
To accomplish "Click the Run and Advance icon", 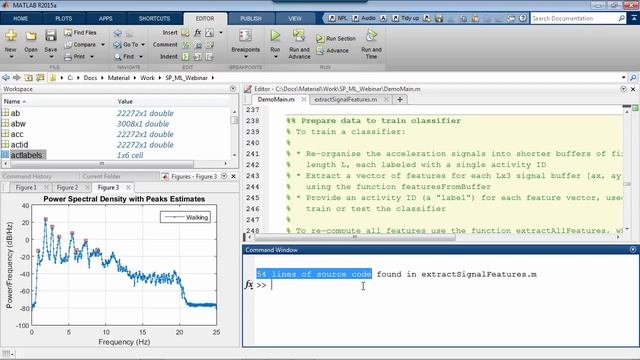I will (x=299, y=36).
